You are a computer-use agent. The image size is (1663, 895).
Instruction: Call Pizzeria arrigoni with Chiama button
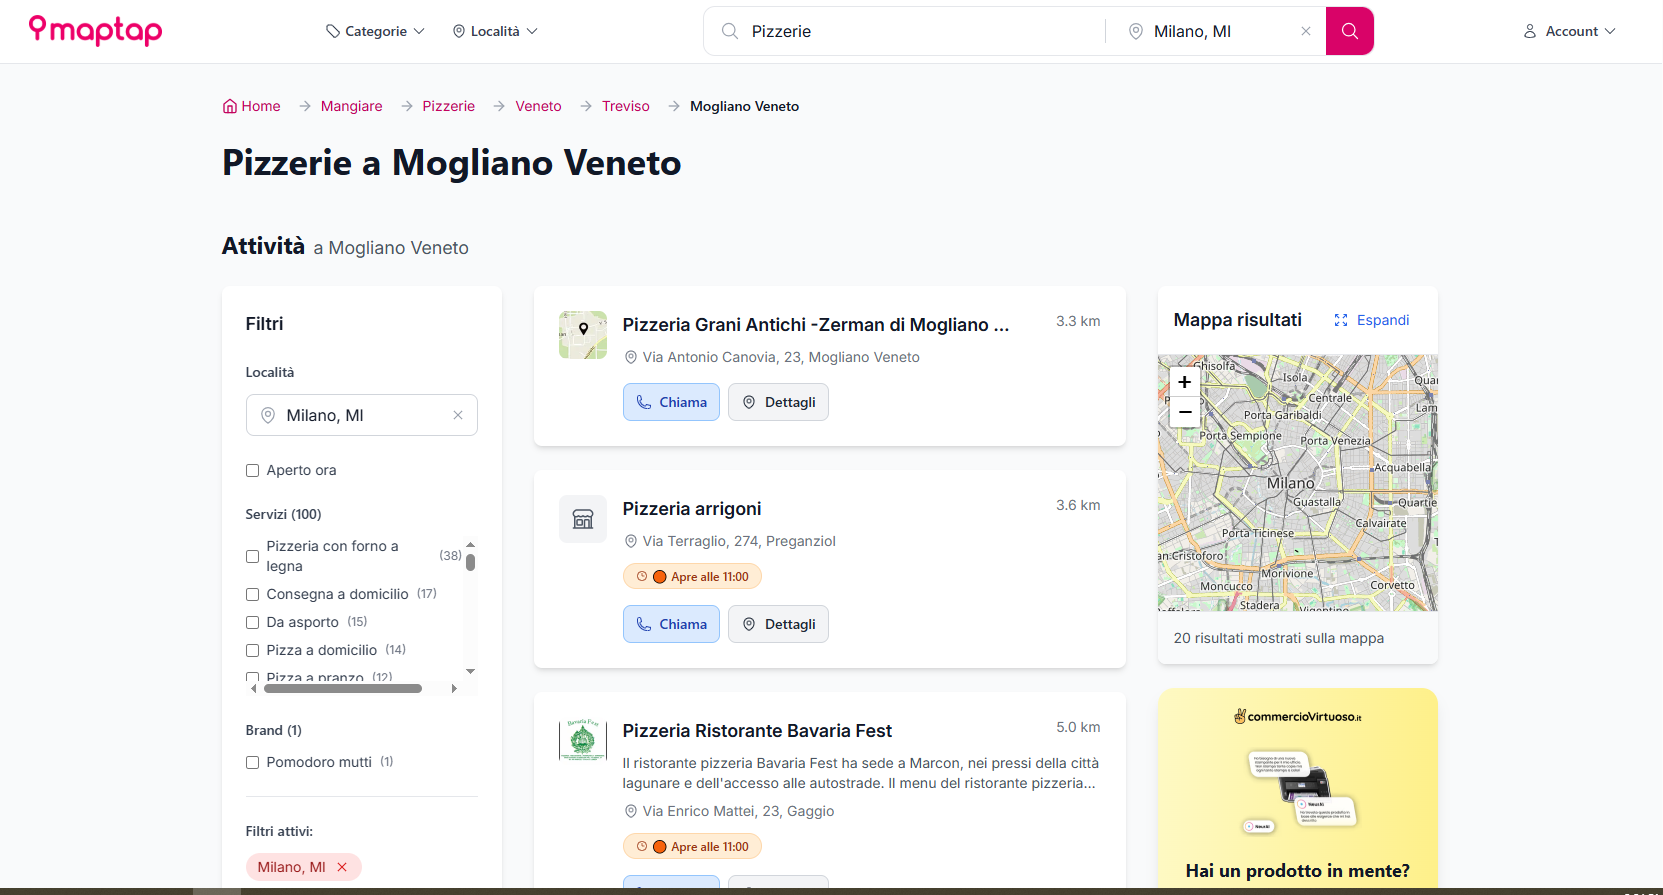[x=671, y=624]
